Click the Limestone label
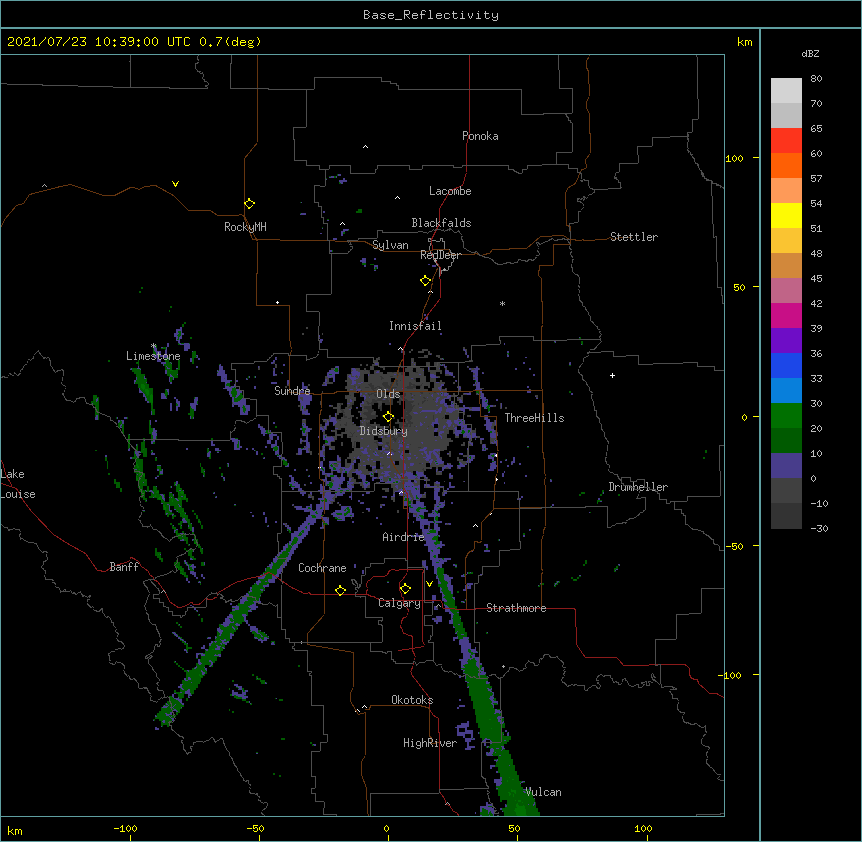 point(153,356)
